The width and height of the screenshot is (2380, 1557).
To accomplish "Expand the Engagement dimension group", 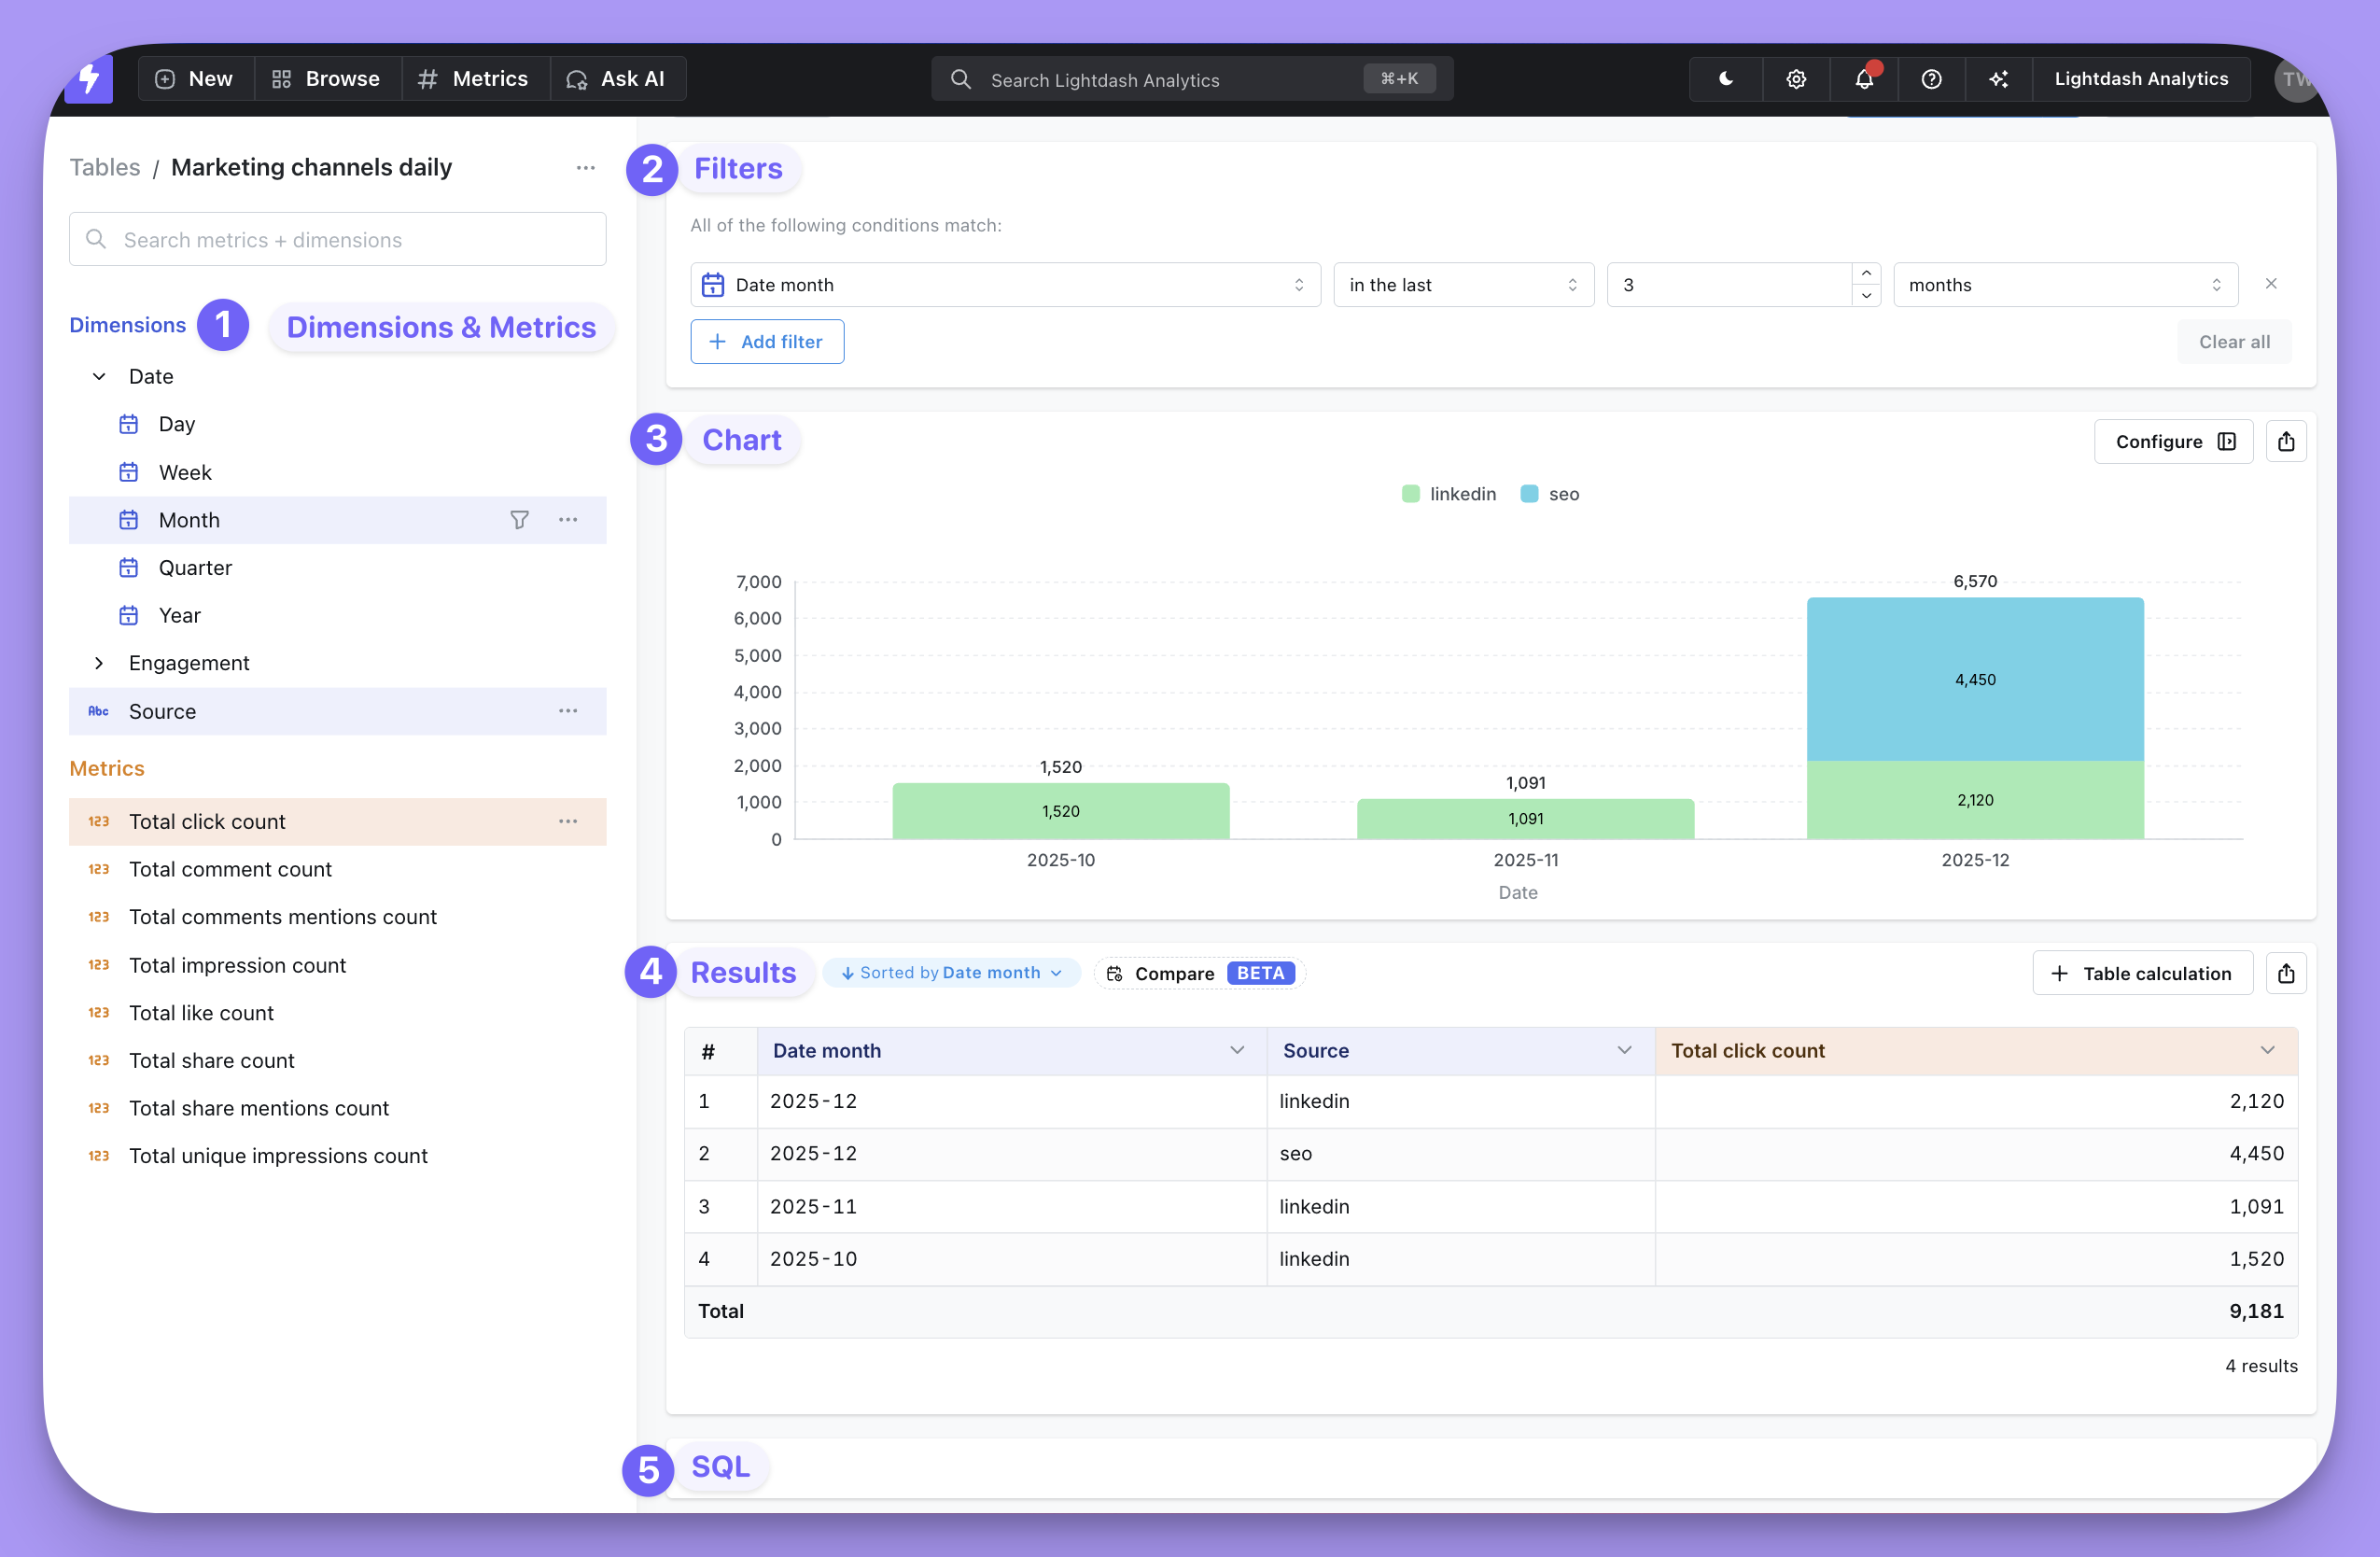I will 99,663.
